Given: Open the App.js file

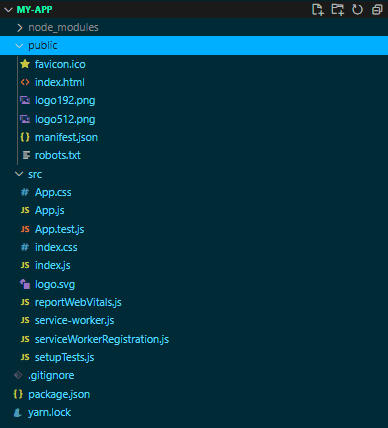Looking at the screenshot, I should (x=50, y=211).
